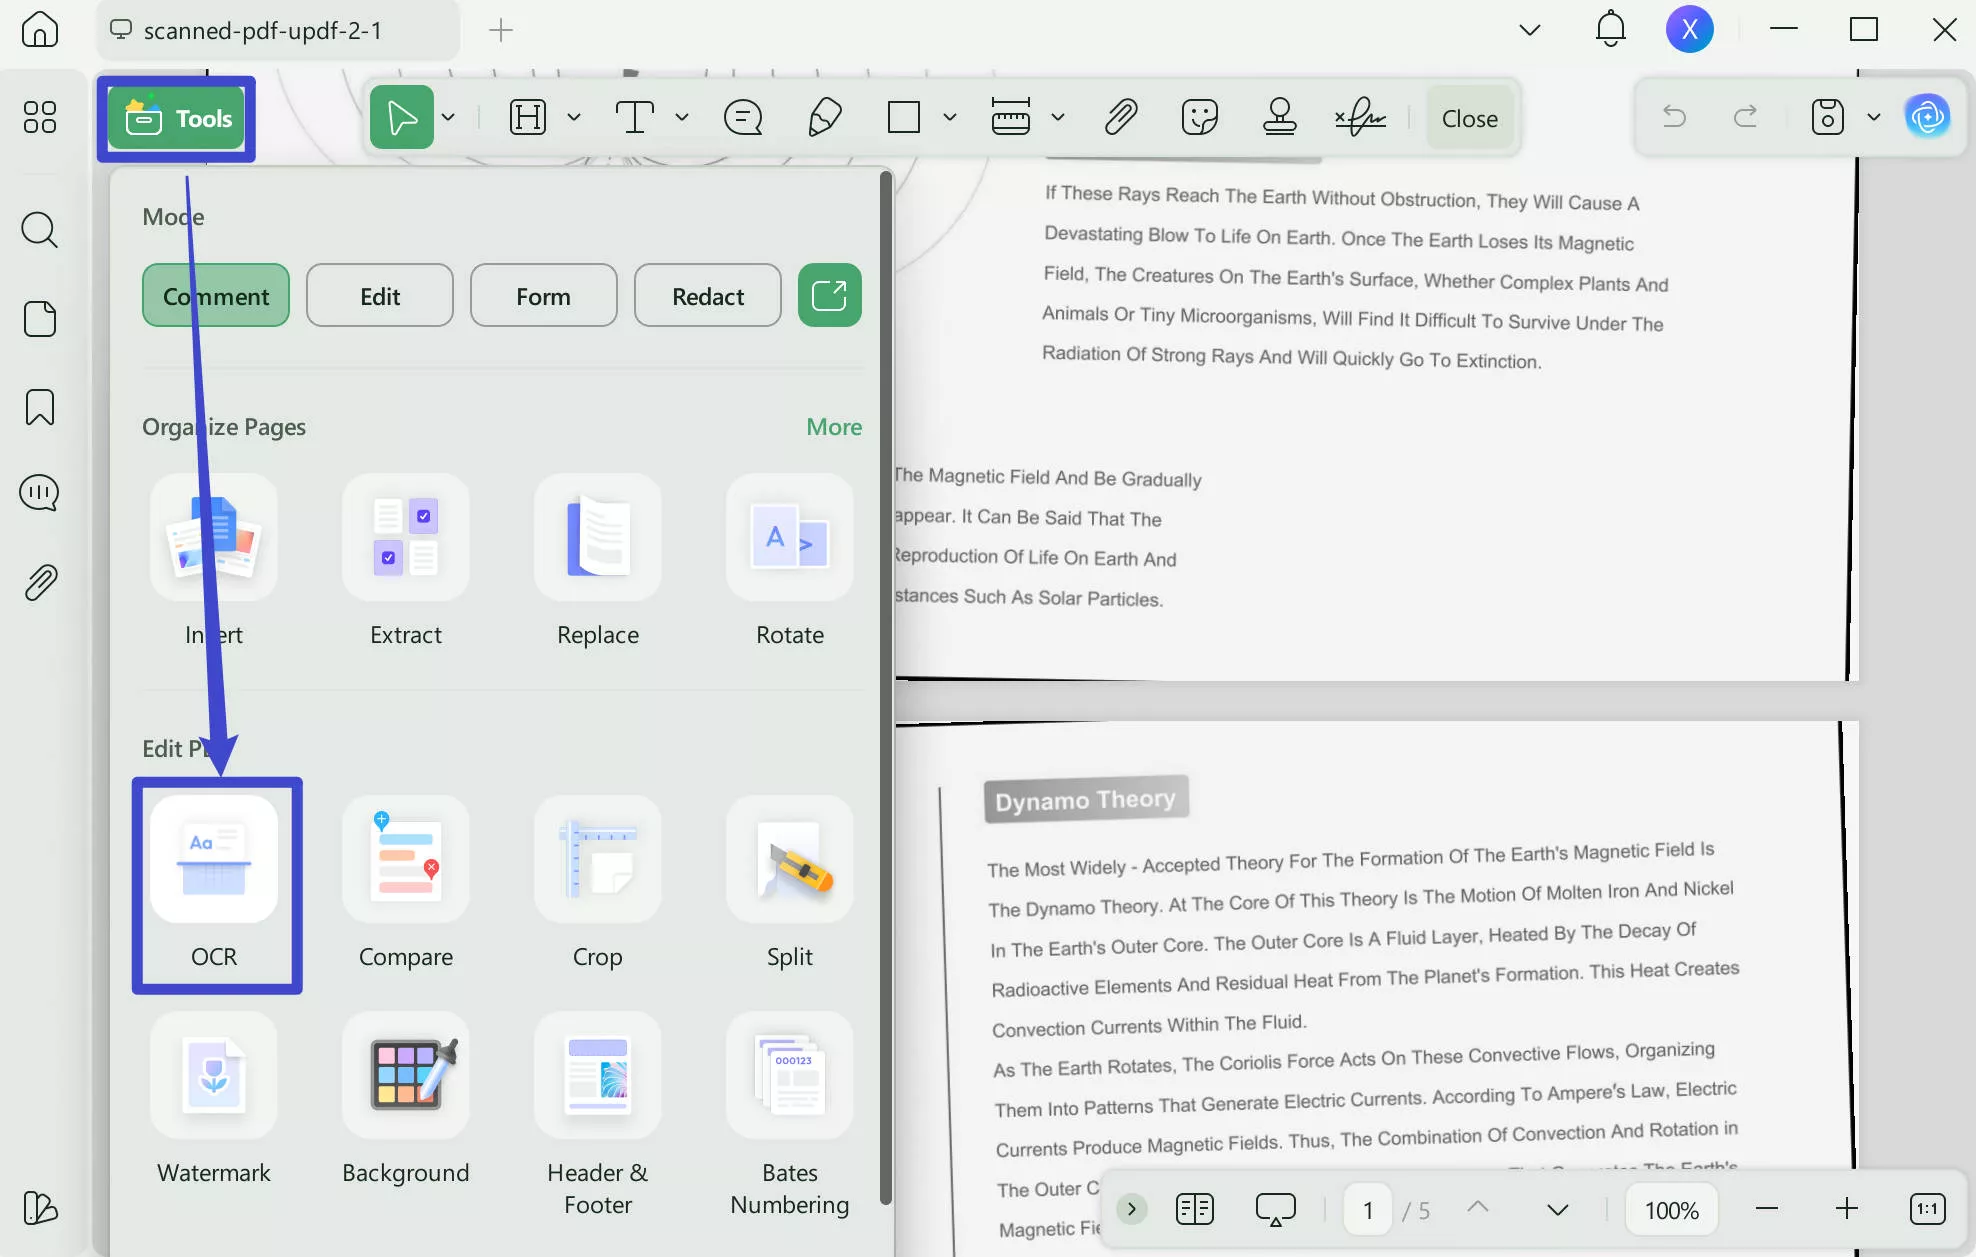Image resolution: width=1976 pixels, height=1257 pixels.
Task: Expand the text tool dropdown
Action: pos(683,117)
